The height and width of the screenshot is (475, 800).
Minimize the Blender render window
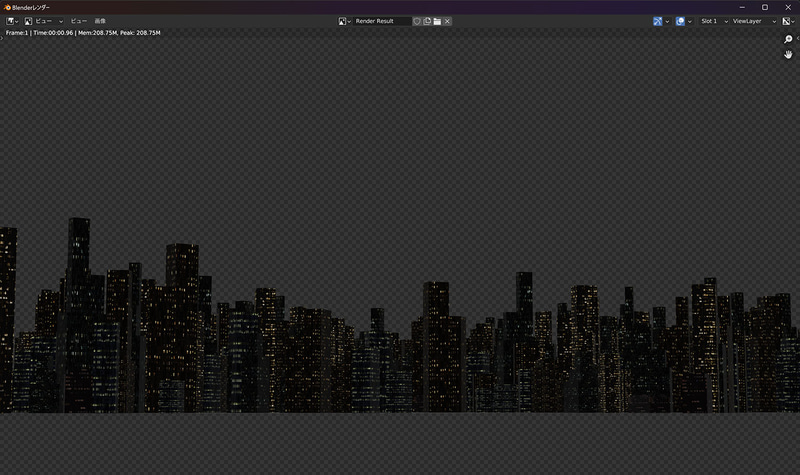pyautogui.click(x=742, y=7)
